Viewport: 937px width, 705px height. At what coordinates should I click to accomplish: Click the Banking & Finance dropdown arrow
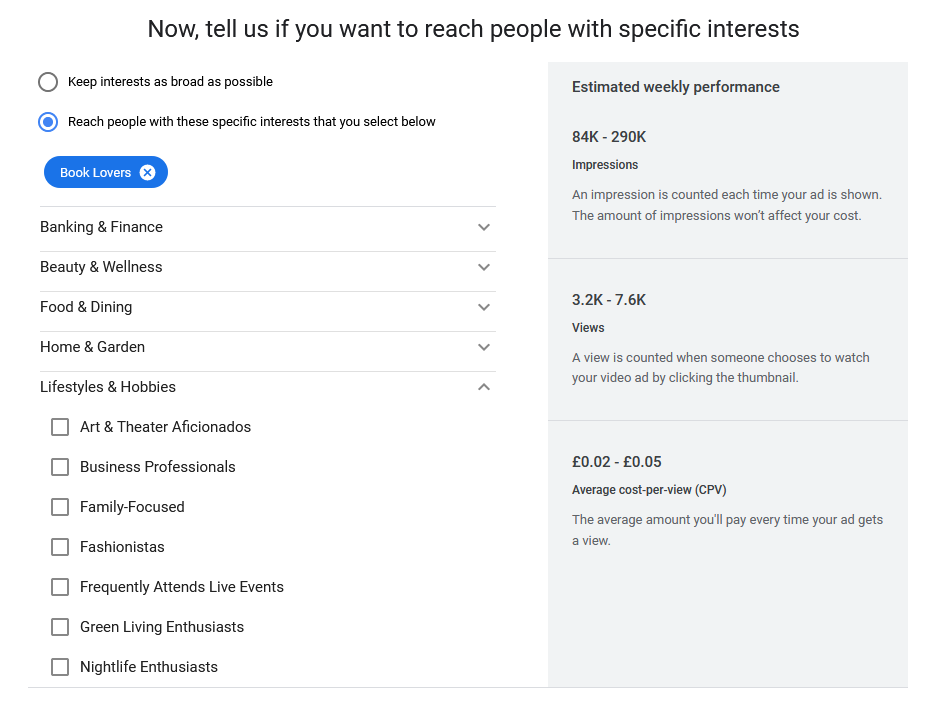coord(484,228)
